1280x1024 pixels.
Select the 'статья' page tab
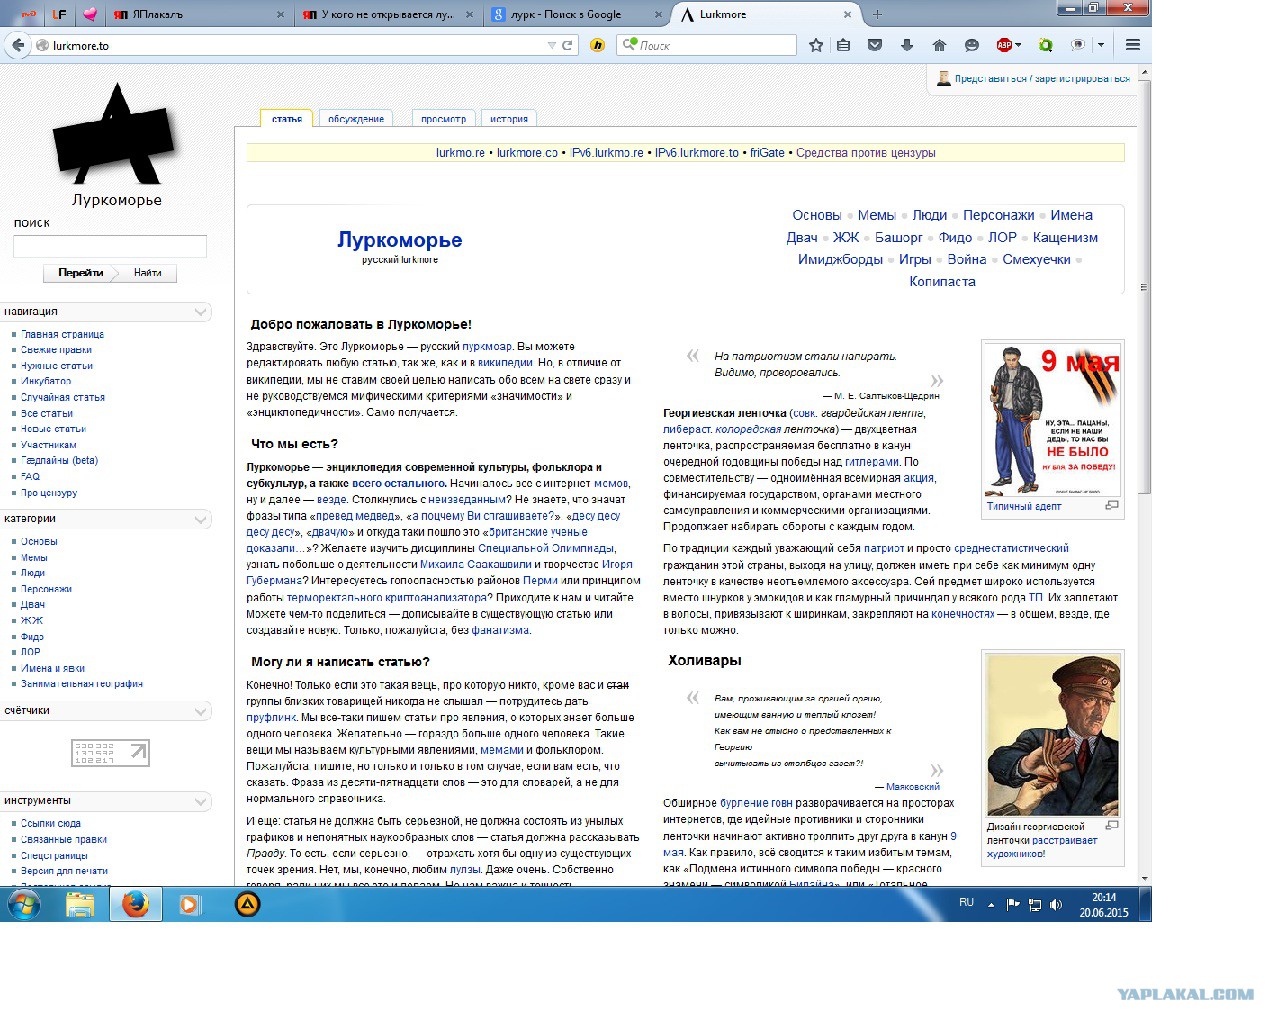(x=287, y=119)
